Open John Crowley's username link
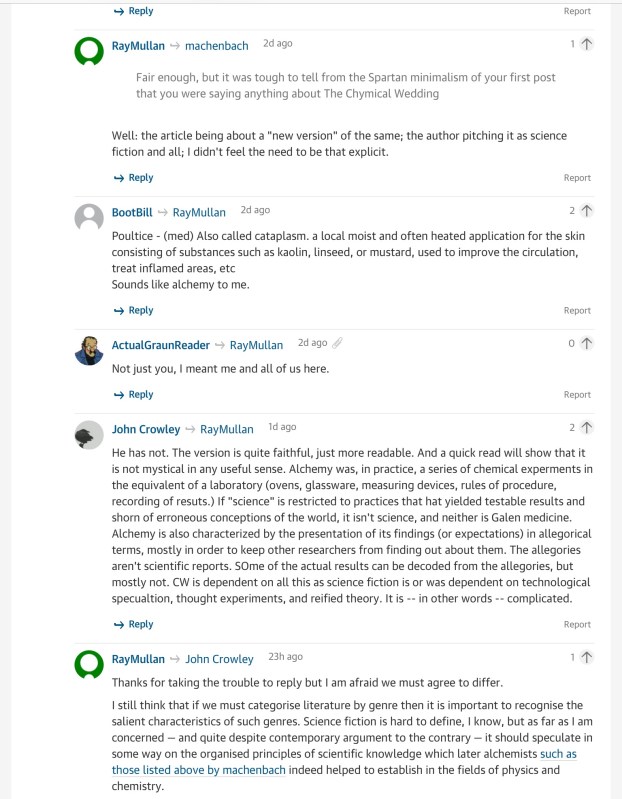This screenshot has width=622, height=799. [146, 429]
